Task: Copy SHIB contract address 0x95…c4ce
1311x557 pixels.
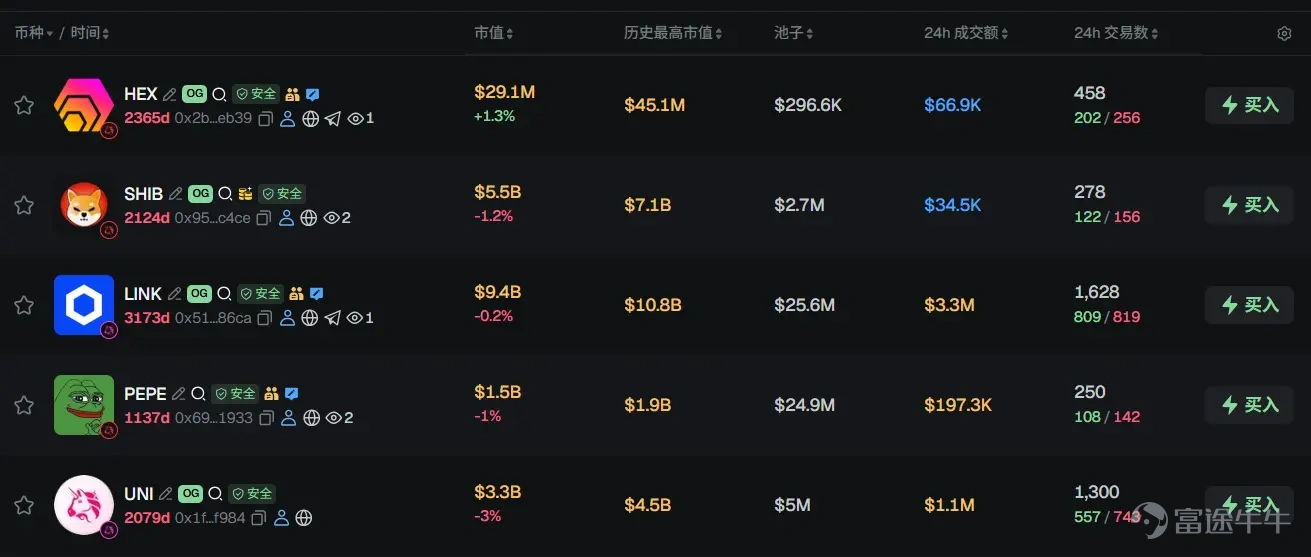Action: [x=264, y=218]
